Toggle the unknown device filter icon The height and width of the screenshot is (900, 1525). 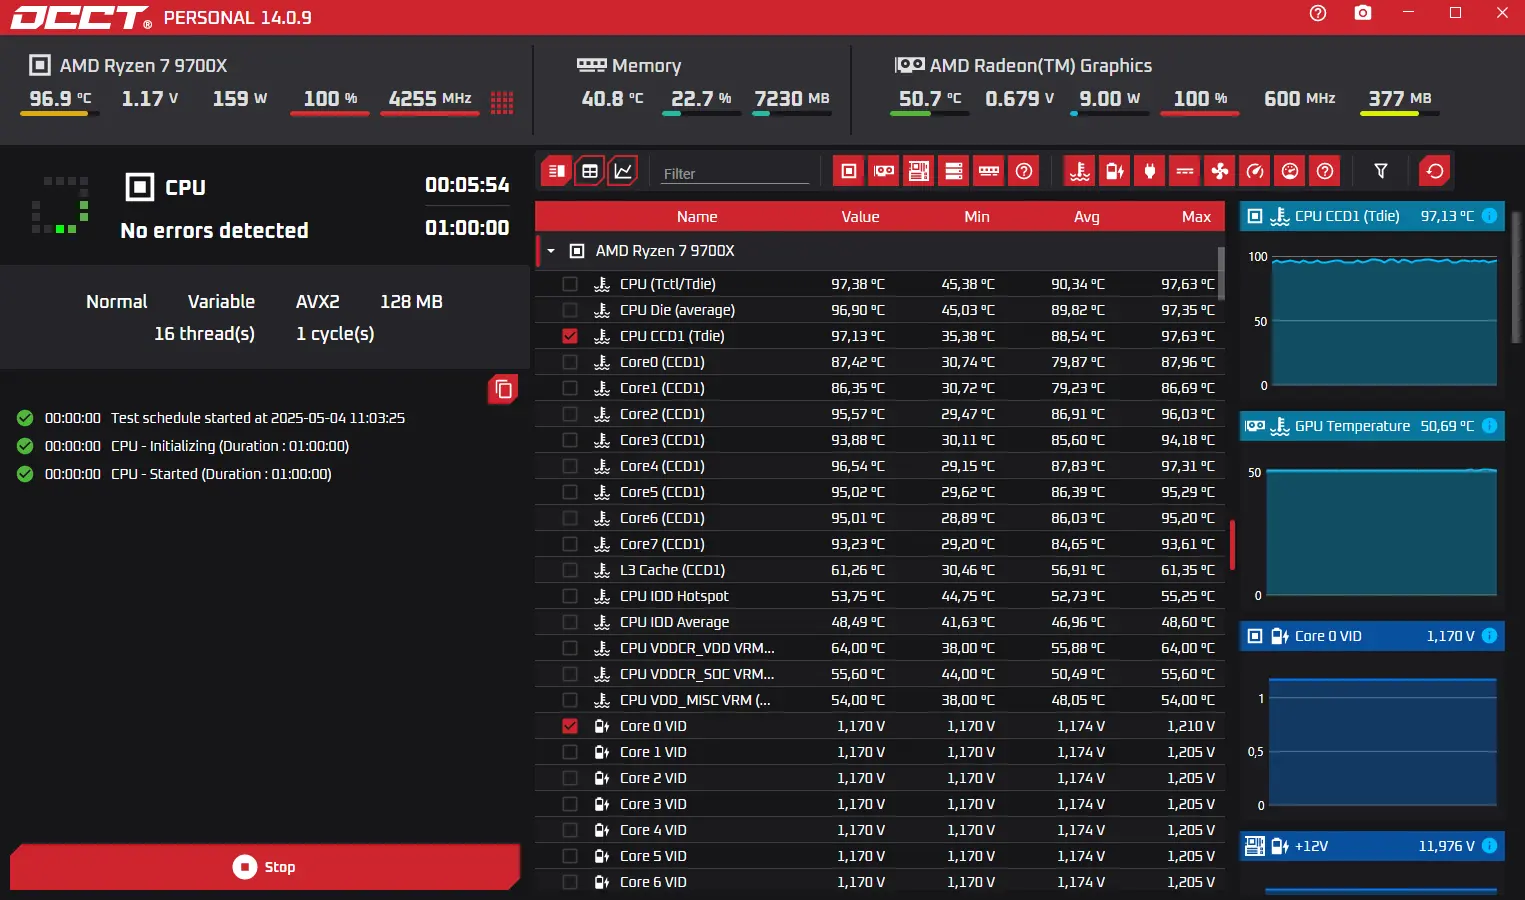pyautogui.click(x=1024, y=171)
